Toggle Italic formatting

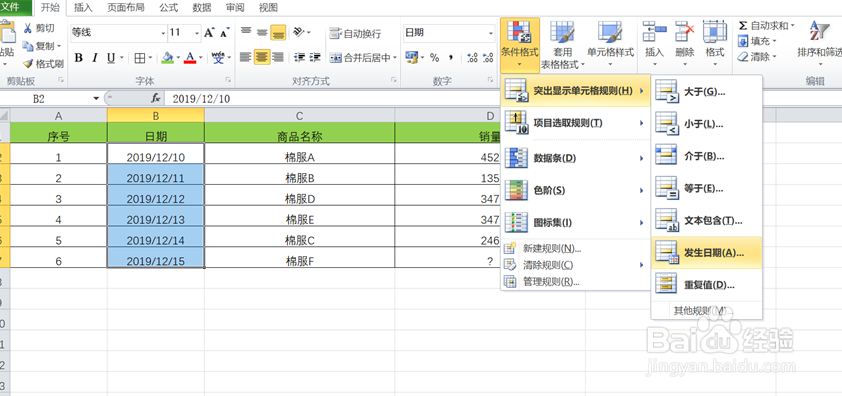[95, 57]
